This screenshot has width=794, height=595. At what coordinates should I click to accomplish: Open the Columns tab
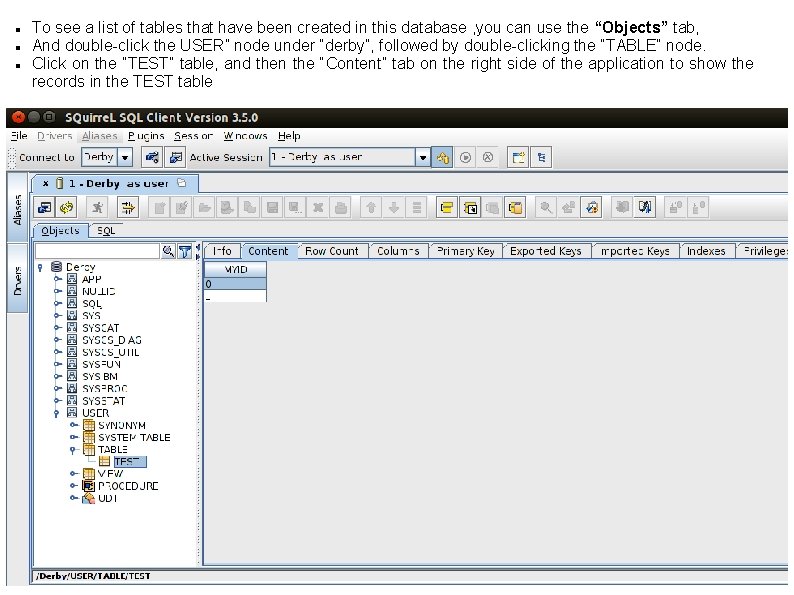399,251
